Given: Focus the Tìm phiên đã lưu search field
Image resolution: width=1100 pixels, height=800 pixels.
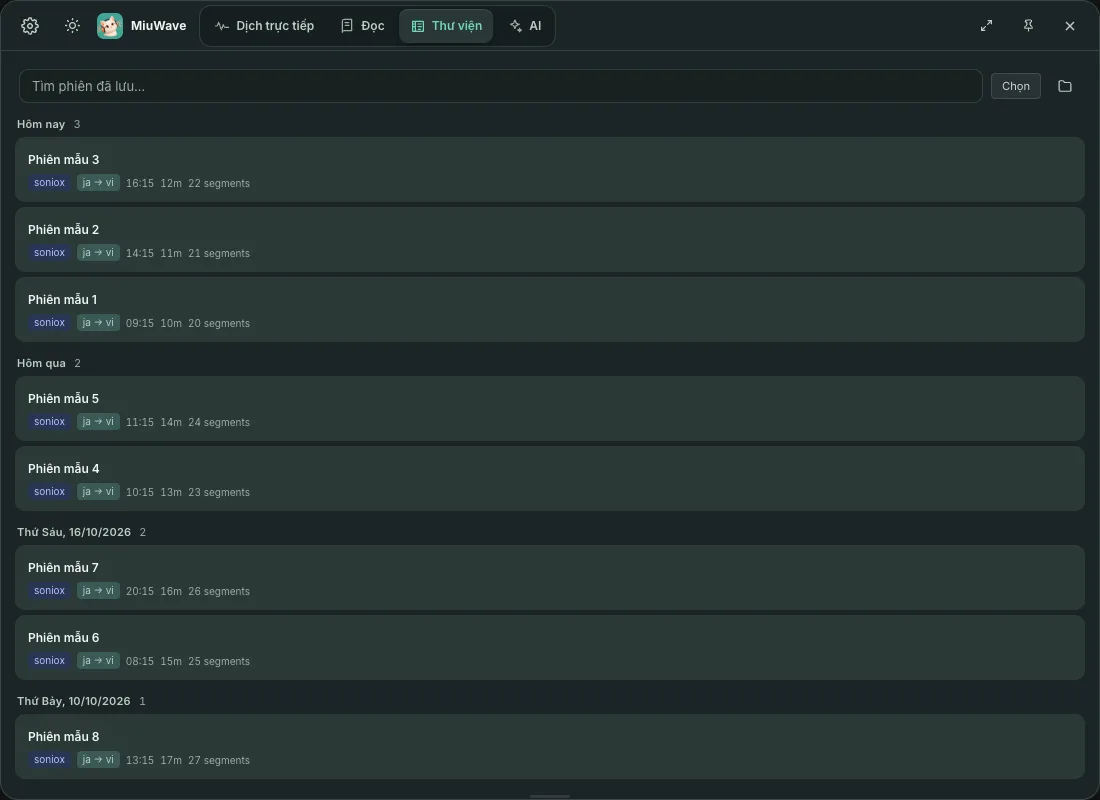Looking at the screenshot, I should click(x=500, y=86).
